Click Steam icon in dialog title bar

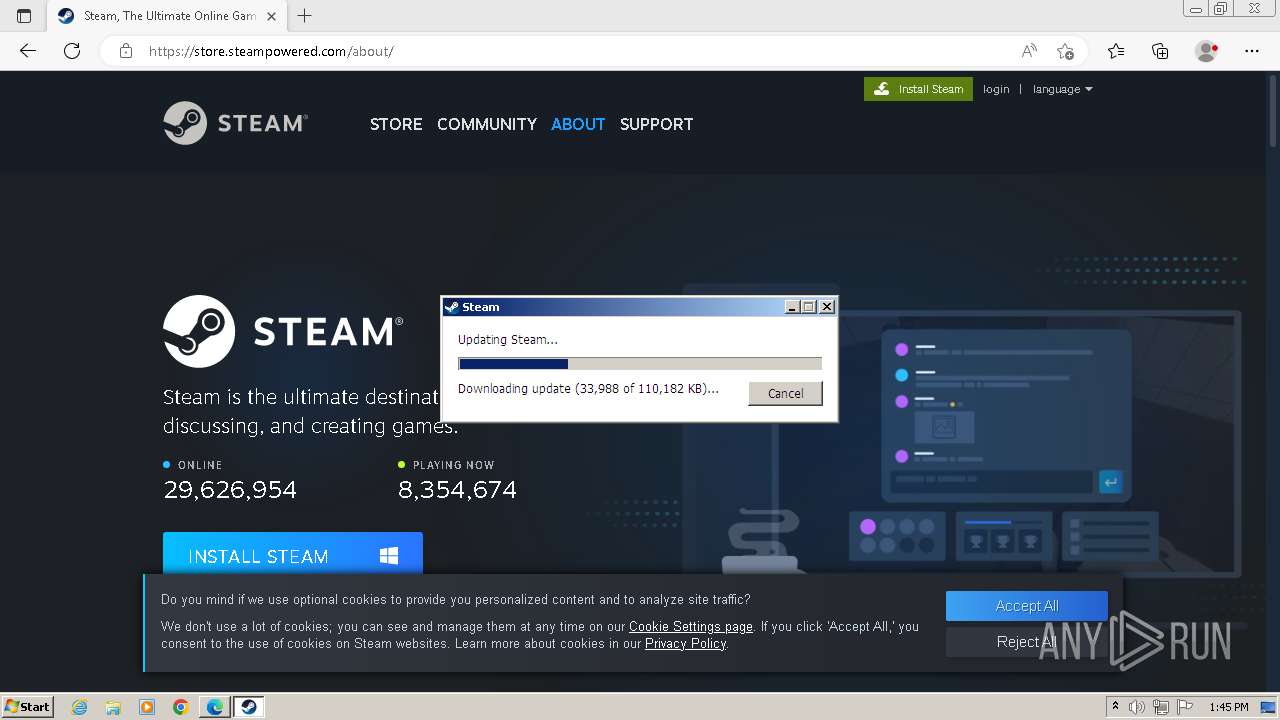452,307
